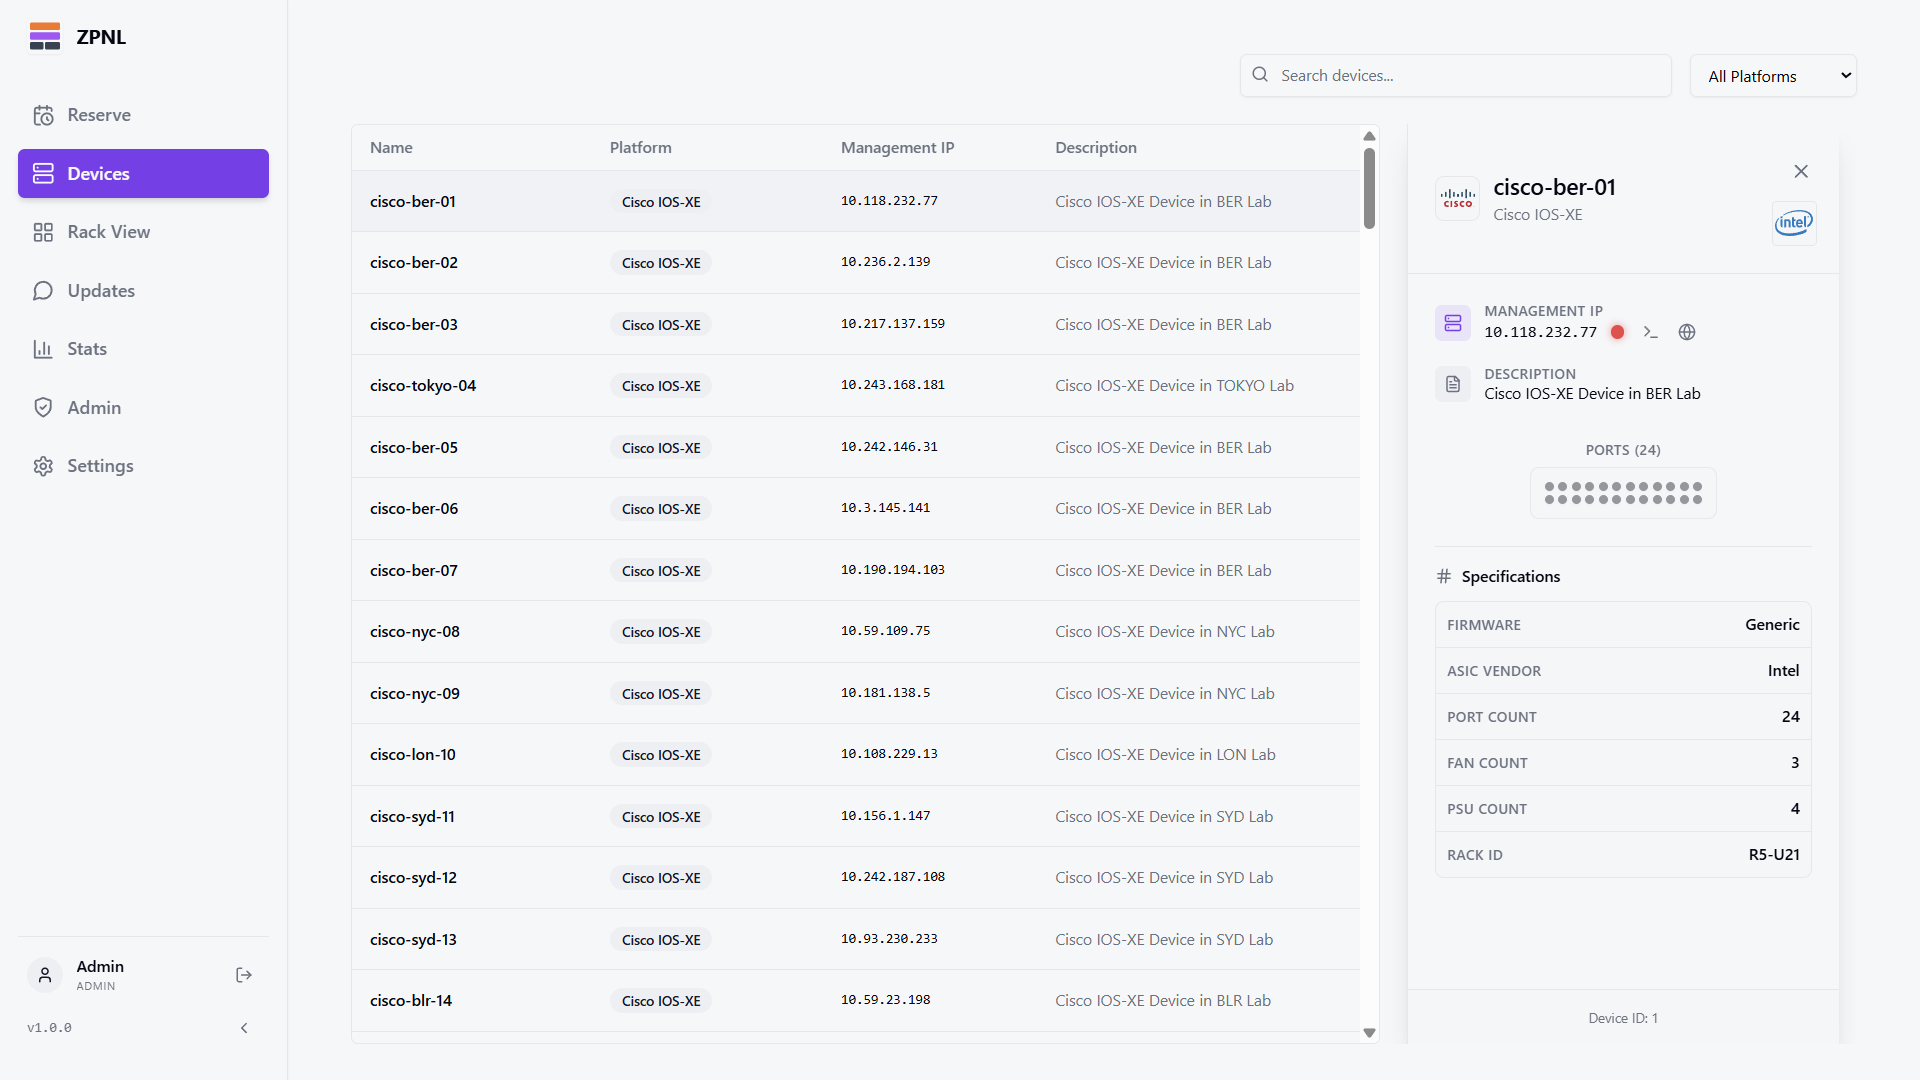Click the red status dot next to management IP
The image size is (1920, 1080).
[x=1617, y=332]
